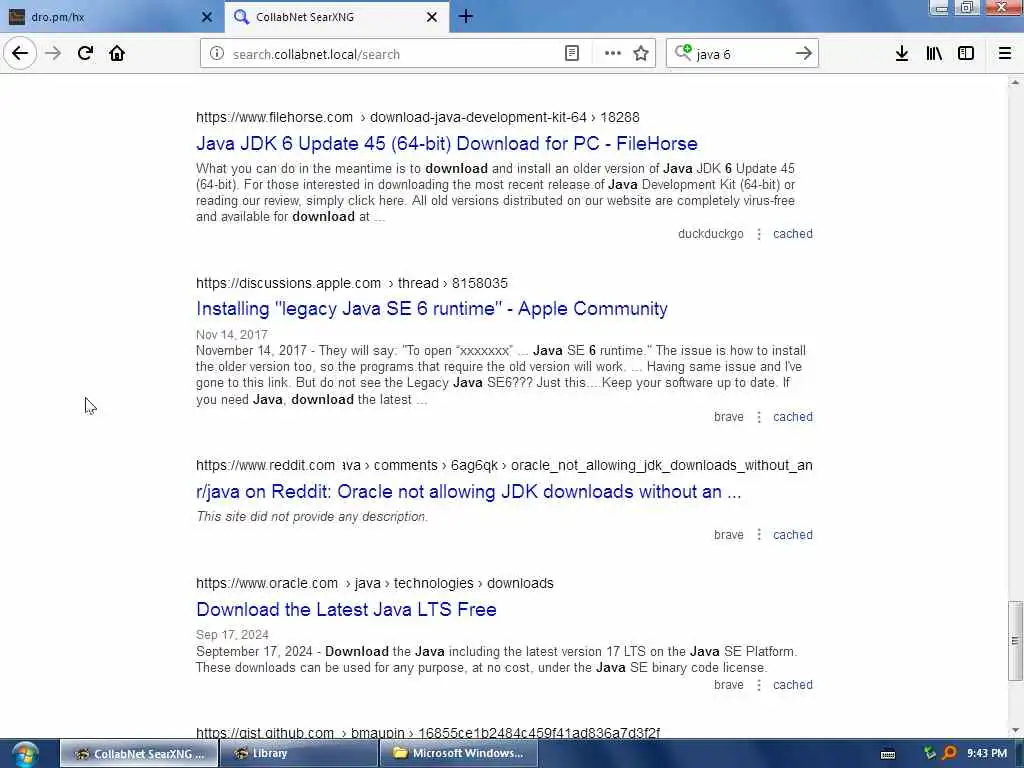Image resolution: width=1024 pixels, height=768 pixels.
Task: Go back to the previous page
Action: tap(20, 54)
